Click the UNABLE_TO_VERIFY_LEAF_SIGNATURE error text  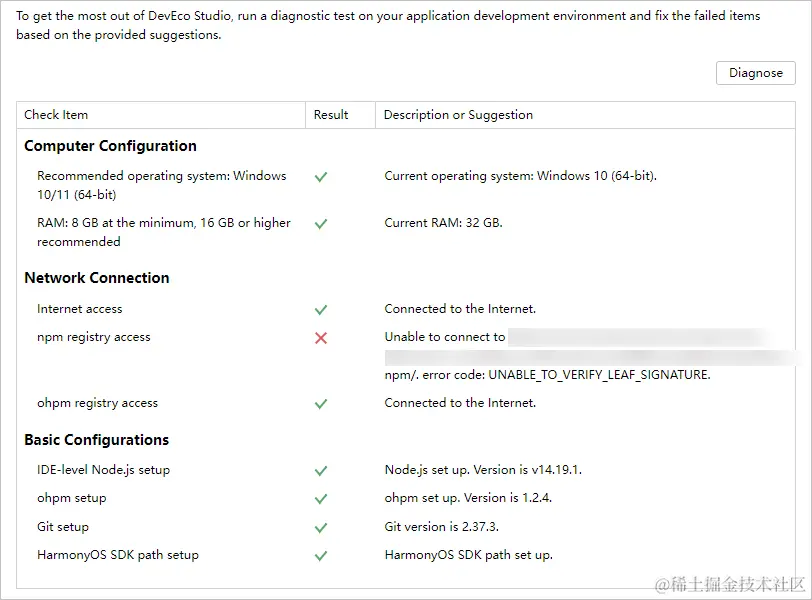(598, 375)
